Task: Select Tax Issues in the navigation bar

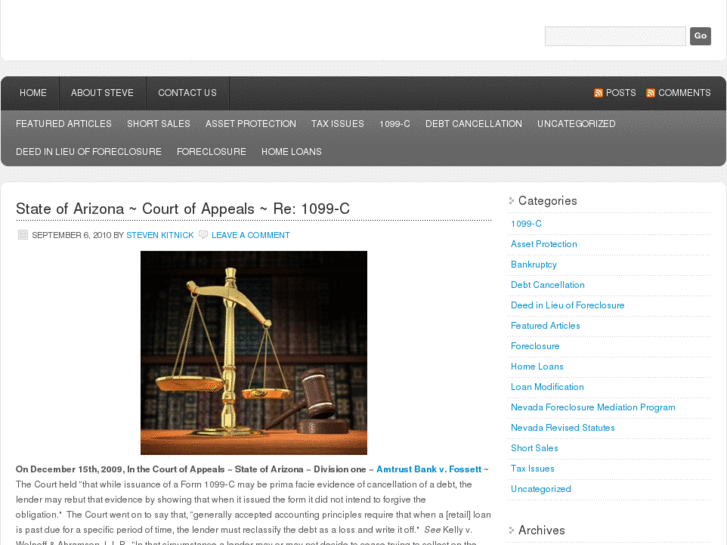Action: point(338,124)
